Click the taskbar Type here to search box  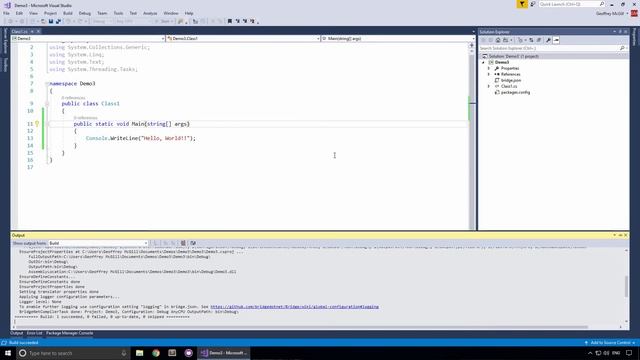pyautogui.click(x=73, y=353)
